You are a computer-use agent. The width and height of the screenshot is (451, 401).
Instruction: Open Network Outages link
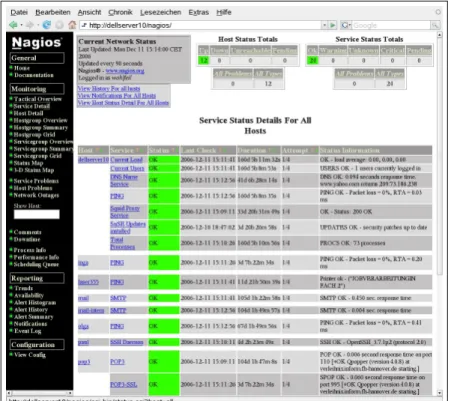pyautogui.click(x=36, y=195)
